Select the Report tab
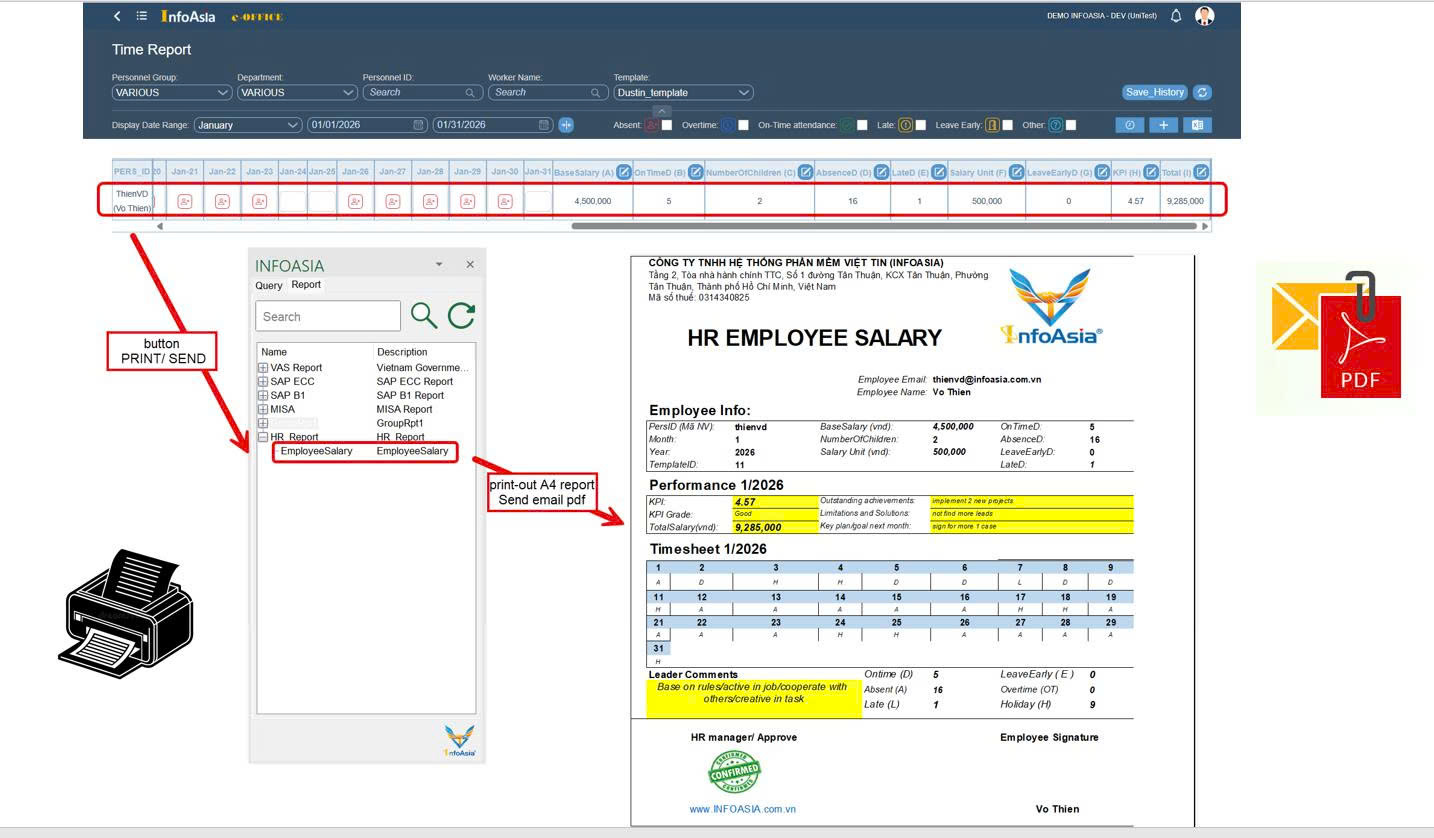Image resolution: width=1434 pixels, height=838 pixels. pyautogui.click(x=306, y=285)
